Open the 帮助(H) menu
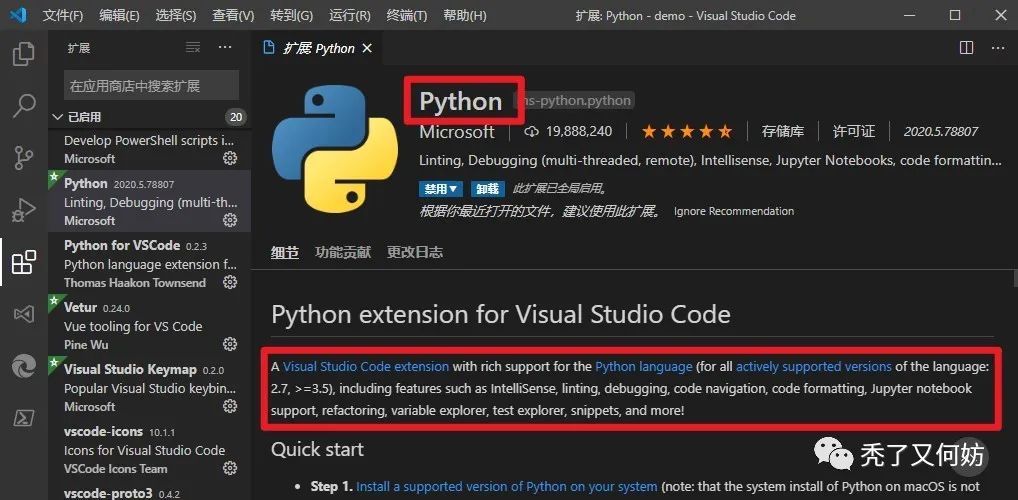This screenshot has height=500, width=1018. coord(464,15)
